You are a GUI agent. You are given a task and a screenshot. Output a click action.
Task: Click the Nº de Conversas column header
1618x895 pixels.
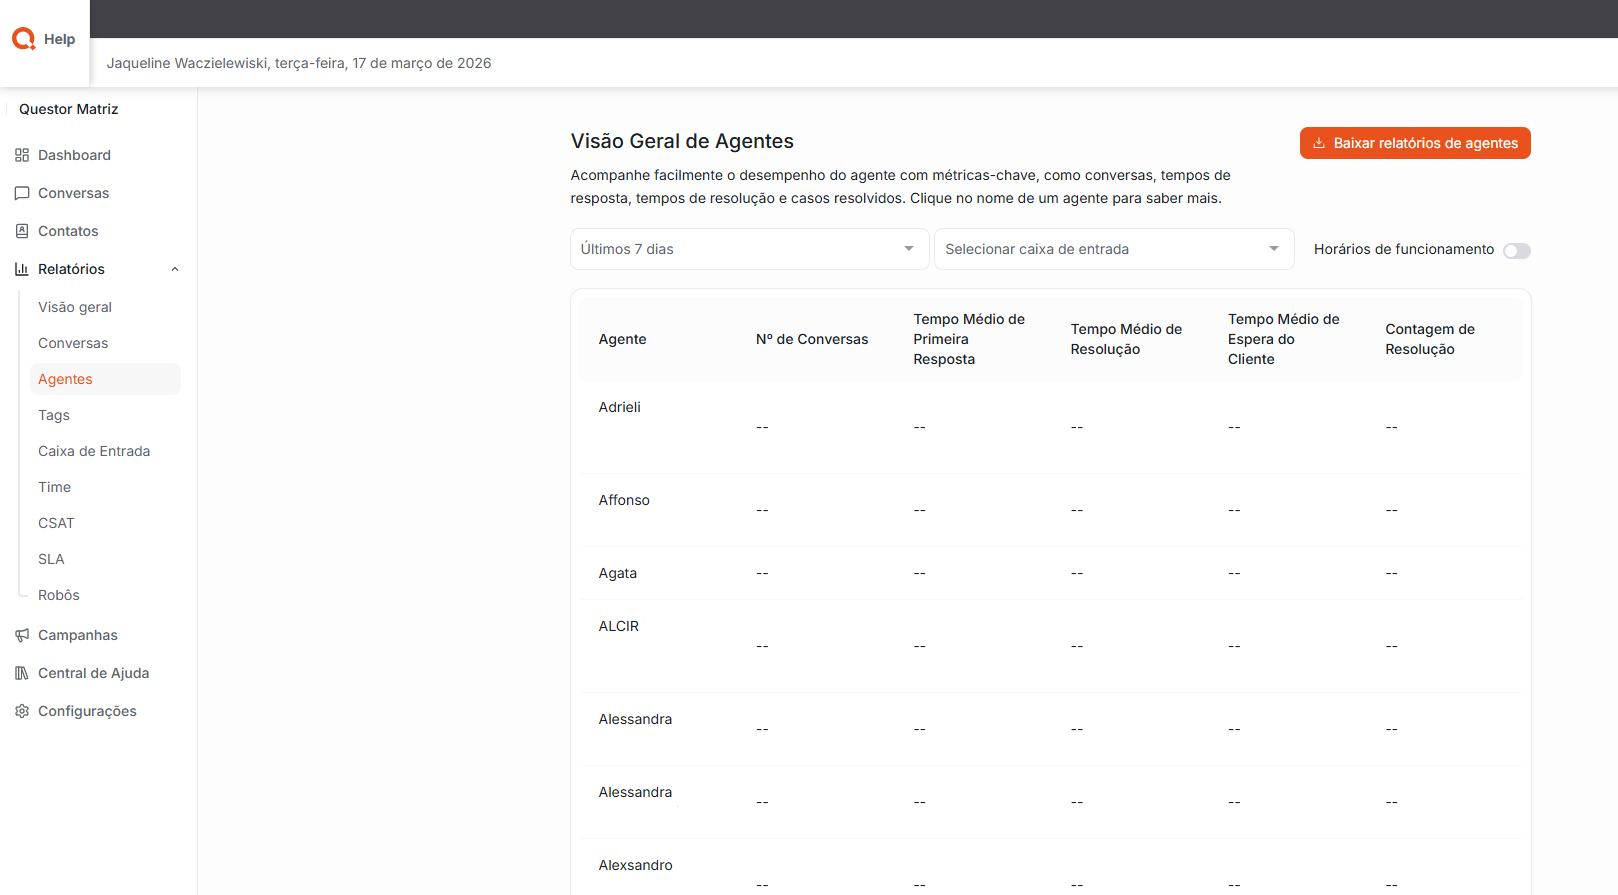coord(811,339)
